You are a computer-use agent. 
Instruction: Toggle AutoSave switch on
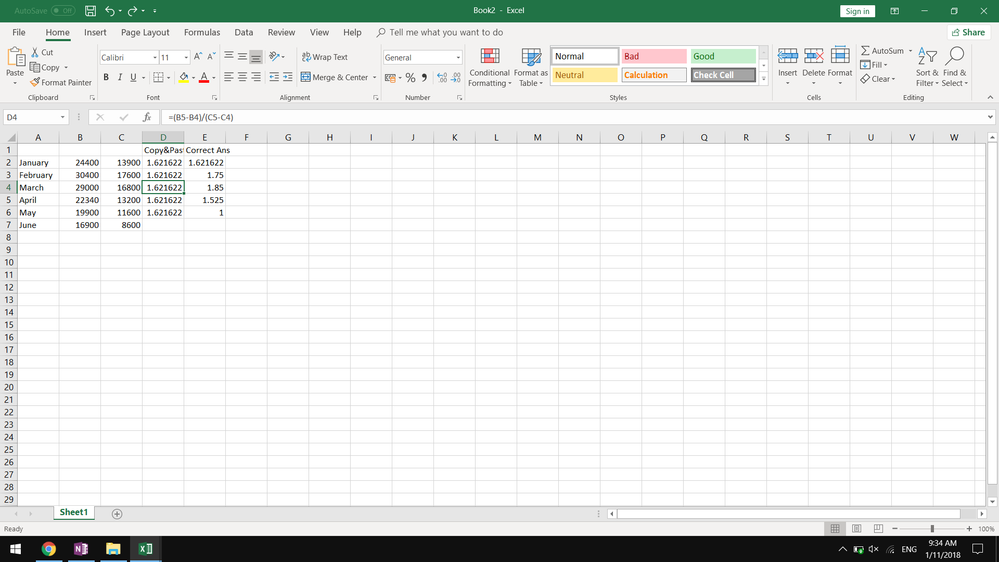[x=62, y=11]
